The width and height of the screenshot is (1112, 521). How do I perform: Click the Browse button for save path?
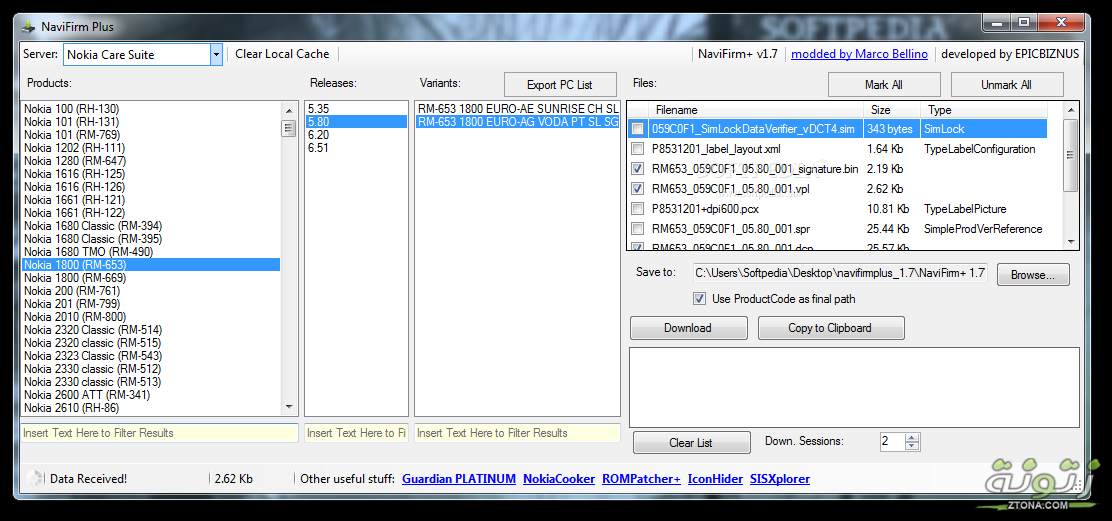1033,274
